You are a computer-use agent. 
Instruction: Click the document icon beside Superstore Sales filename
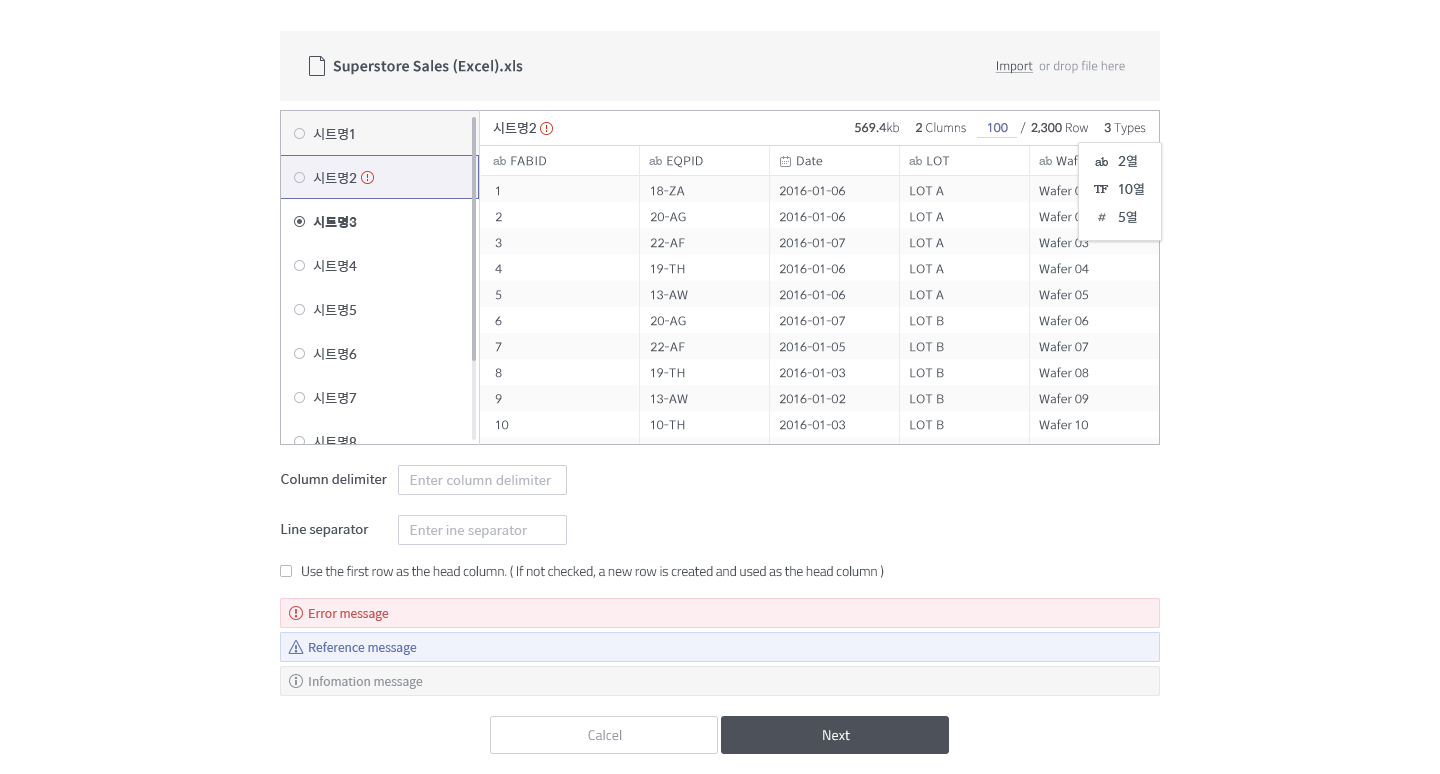pyautogui.click(x=317, y=65)
